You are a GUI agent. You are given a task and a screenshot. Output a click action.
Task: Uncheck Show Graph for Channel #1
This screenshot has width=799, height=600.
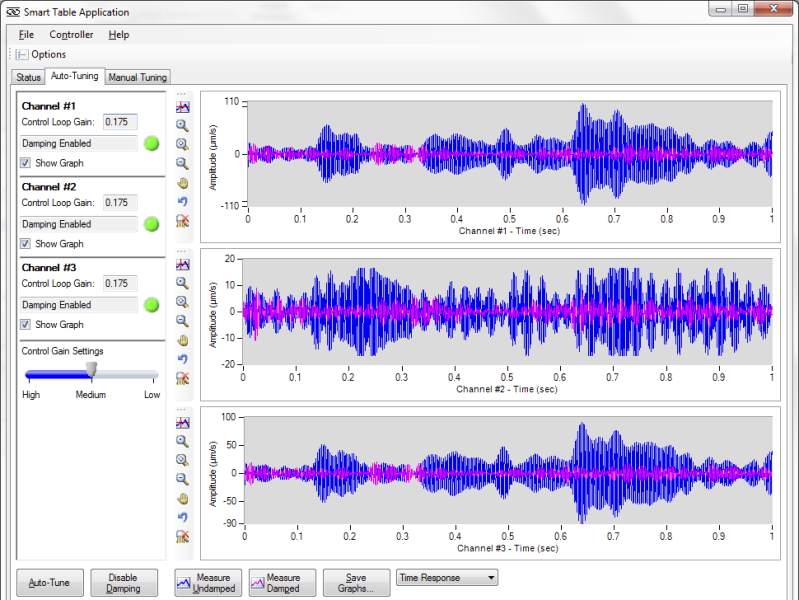pos(27,163)
